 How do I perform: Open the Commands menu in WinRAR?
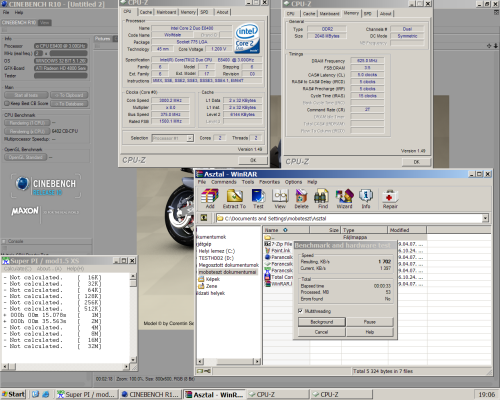click(x=224, y=182)
